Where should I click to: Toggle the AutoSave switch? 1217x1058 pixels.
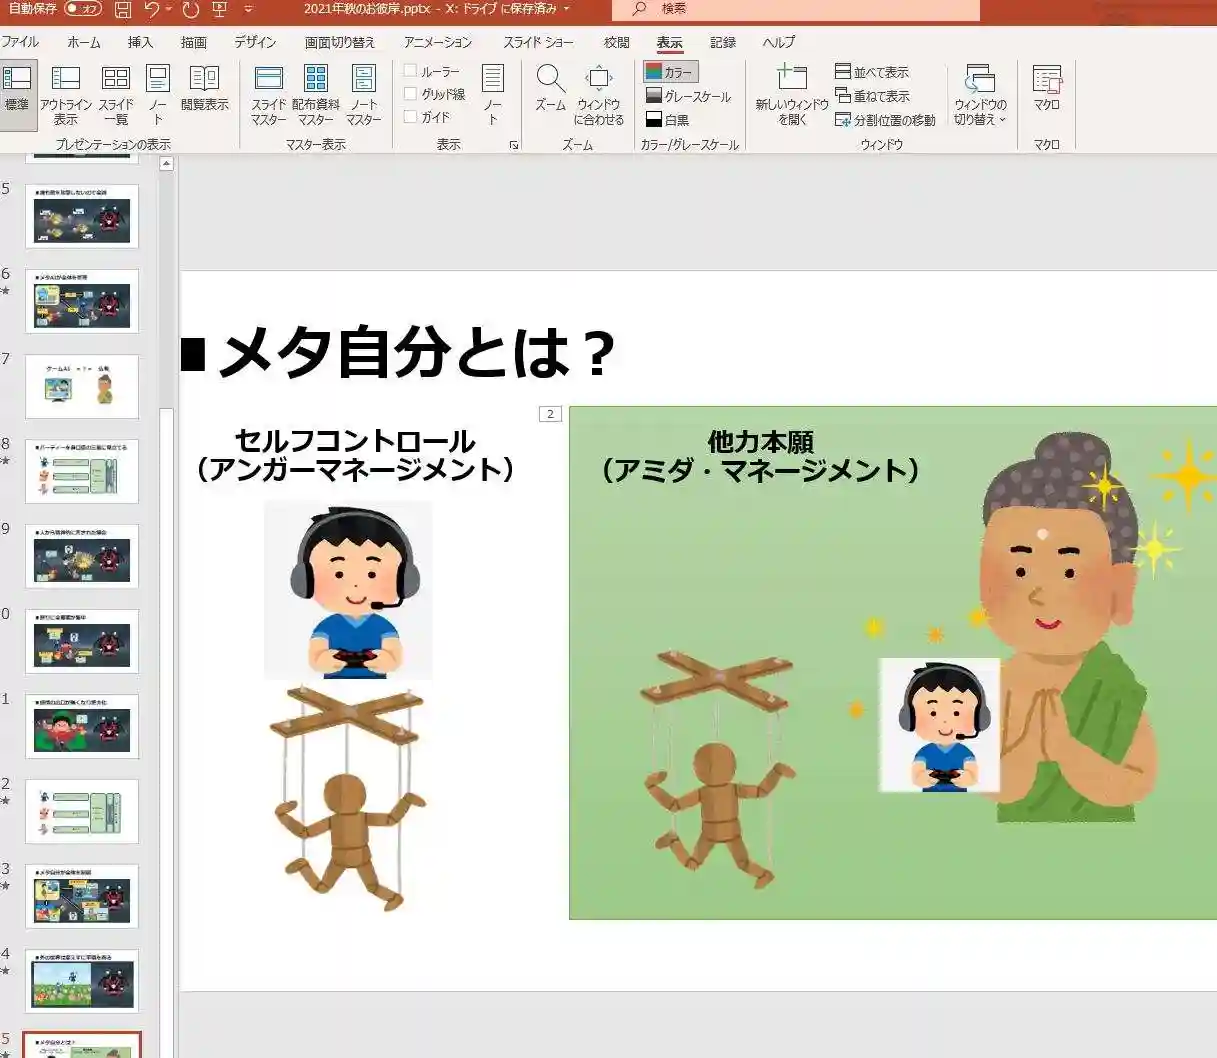pyautogui.click(x=83, y=9)
